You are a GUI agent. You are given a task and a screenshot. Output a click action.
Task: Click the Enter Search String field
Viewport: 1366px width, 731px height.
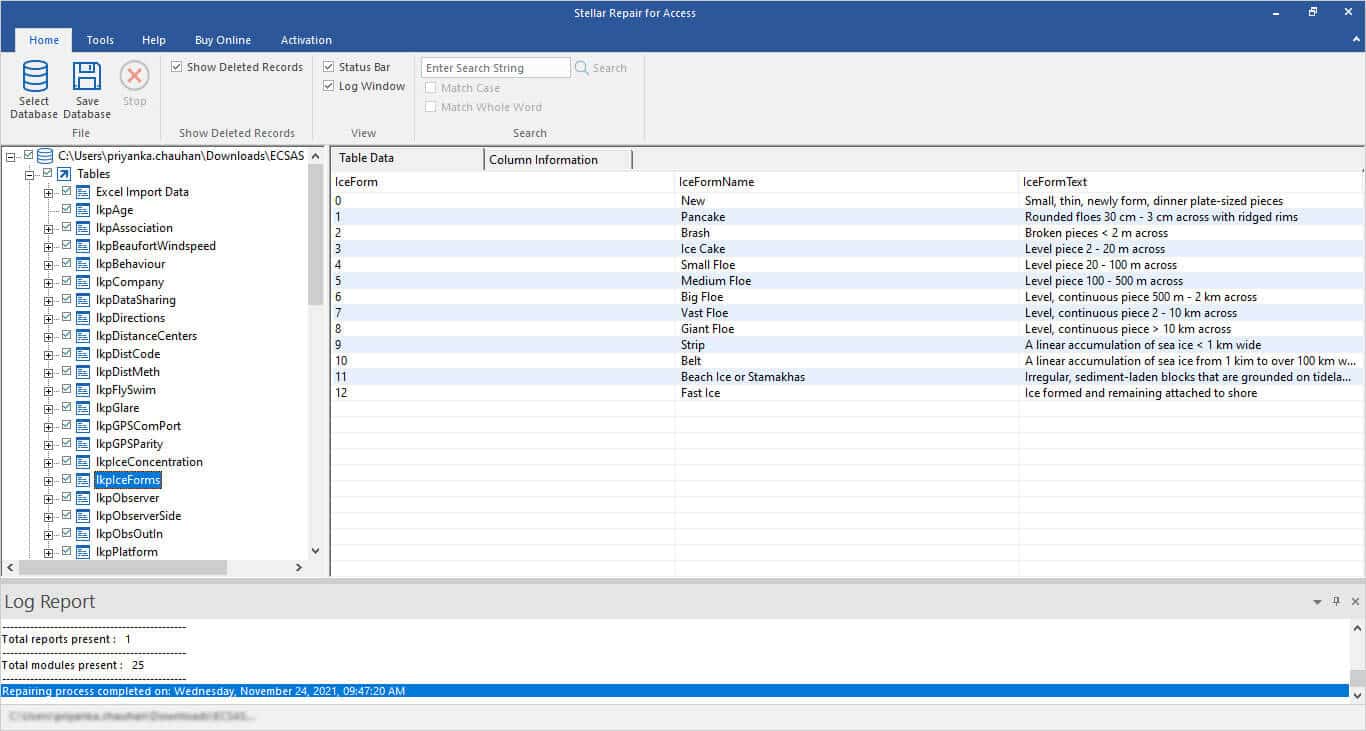coord(495,68)
